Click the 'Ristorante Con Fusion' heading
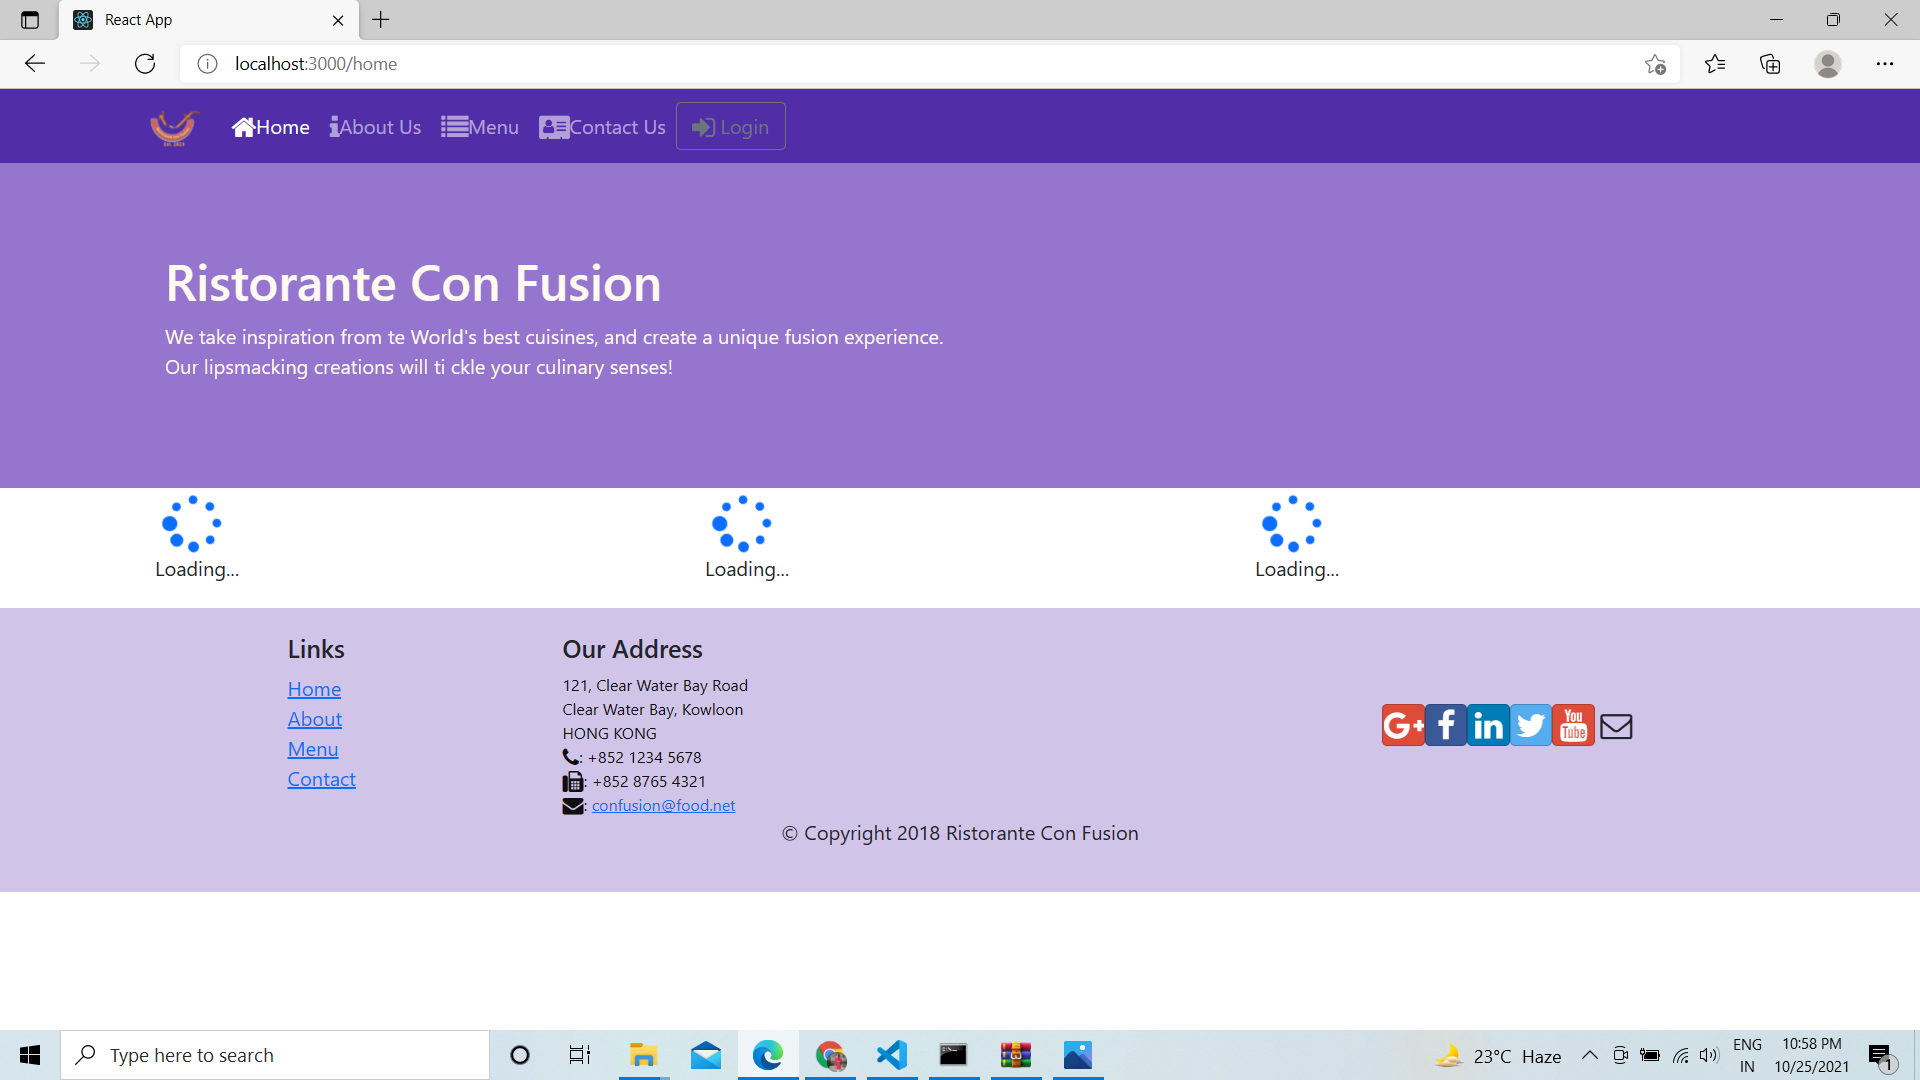This screenshot has height=1080, width=1920. pos(413,283)
